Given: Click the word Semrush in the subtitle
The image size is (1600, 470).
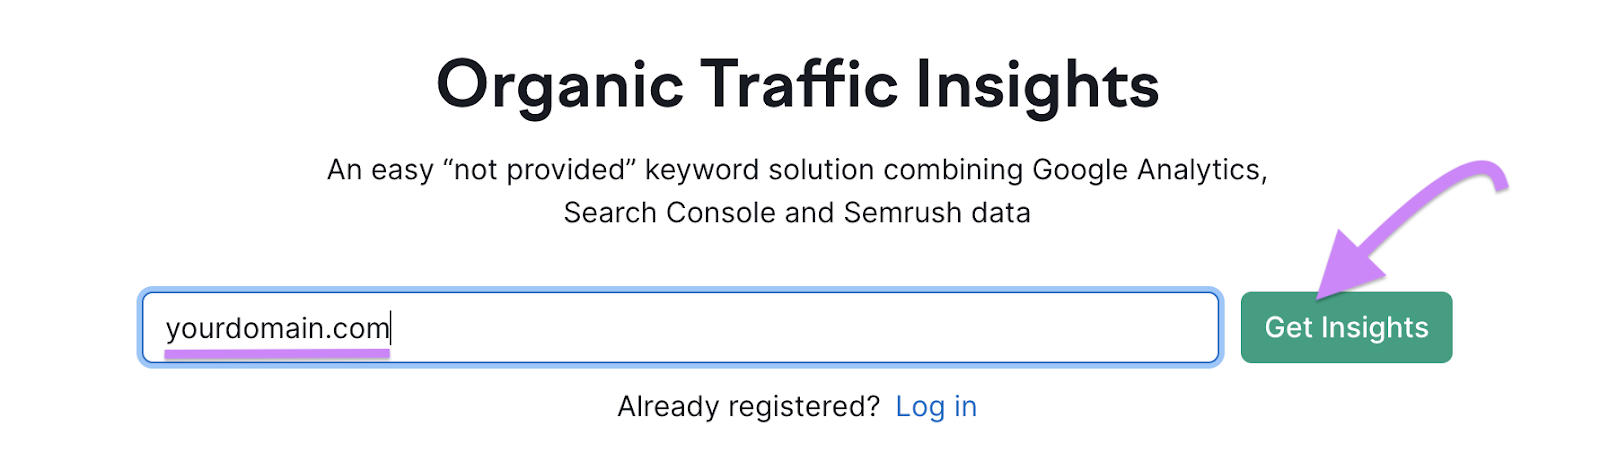Looking at the screenshot, I should pos(889,213).
